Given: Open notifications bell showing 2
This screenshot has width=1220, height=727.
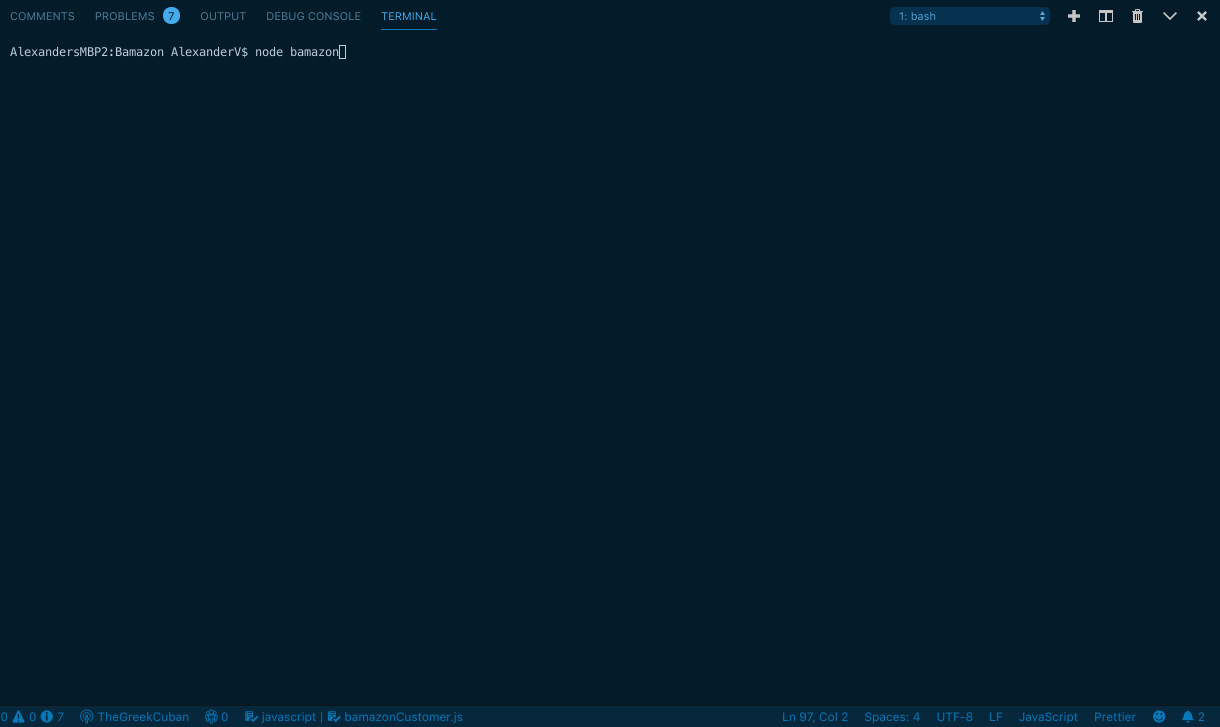Looking at the screenshot, I should [1193, 717].
